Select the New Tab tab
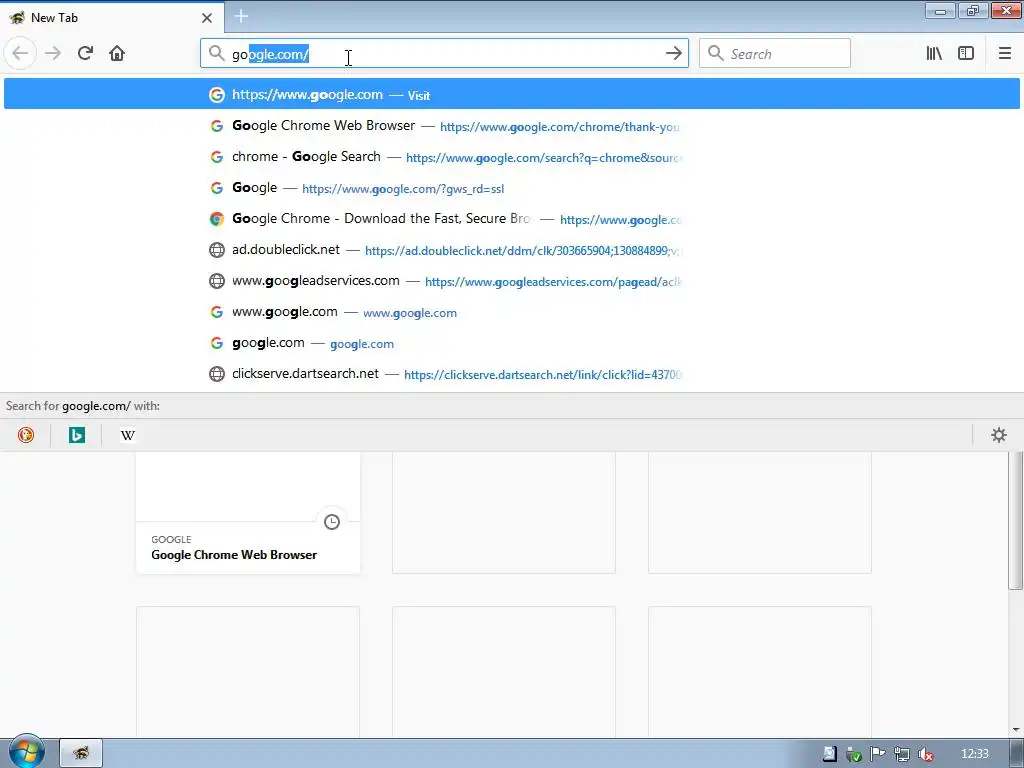The image size is (1024, 768). point(112,18)
